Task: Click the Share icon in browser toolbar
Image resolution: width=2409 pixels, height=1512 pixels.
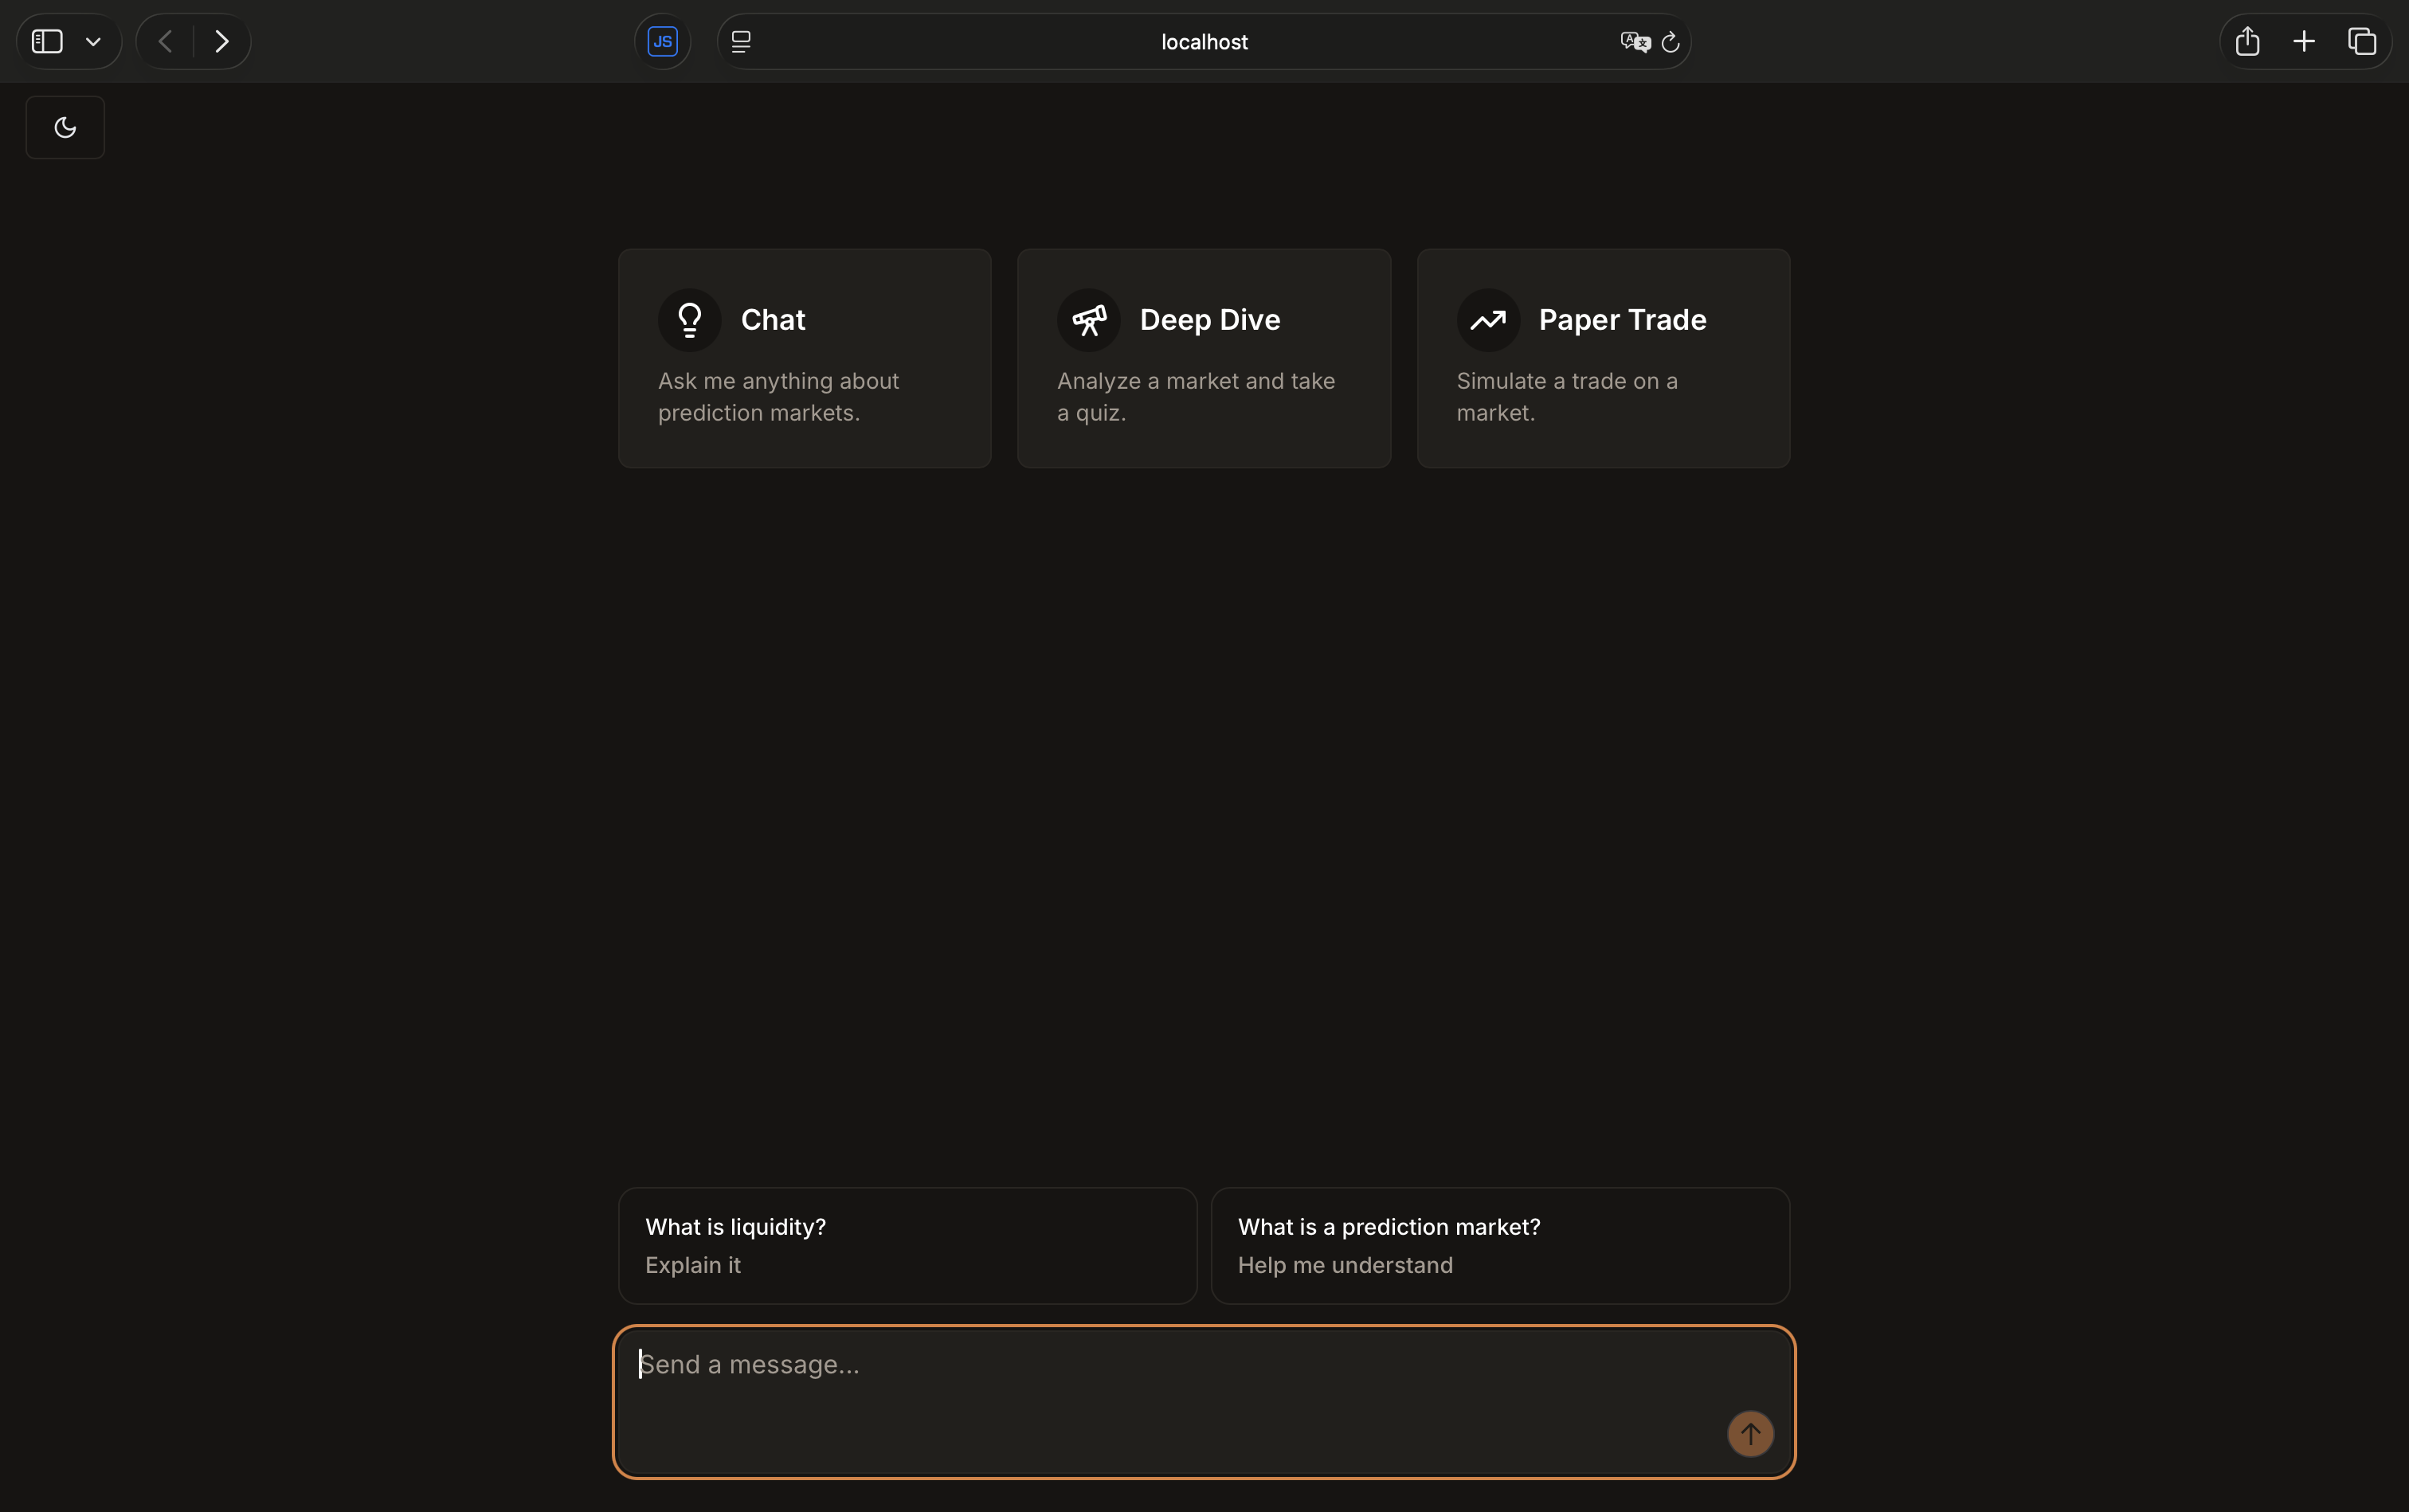Action: (x=2247, y=42)
